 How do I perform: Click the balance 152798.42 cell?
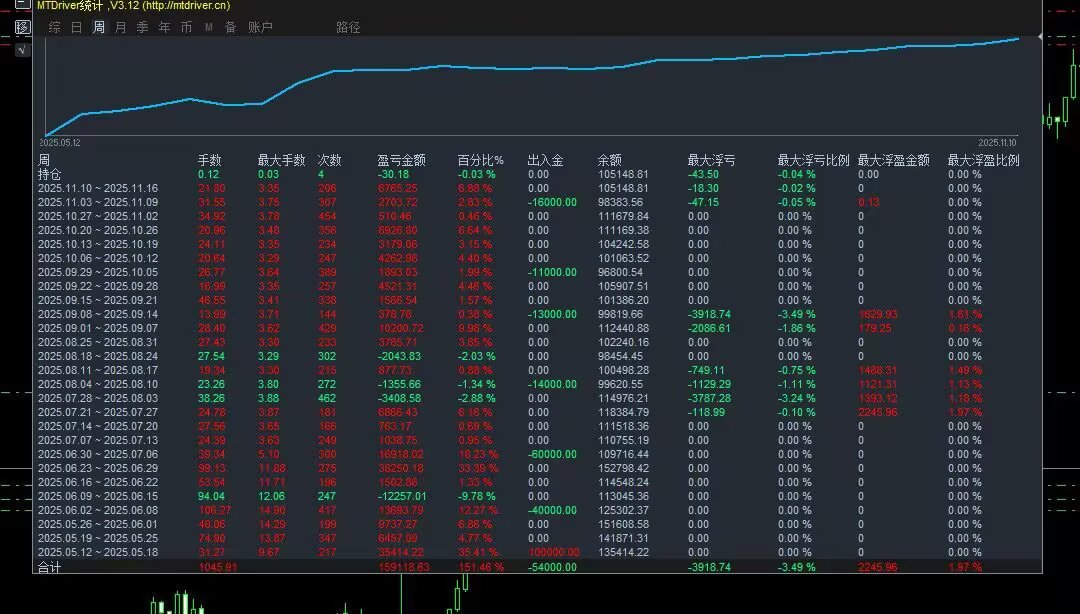click(623, 469)
